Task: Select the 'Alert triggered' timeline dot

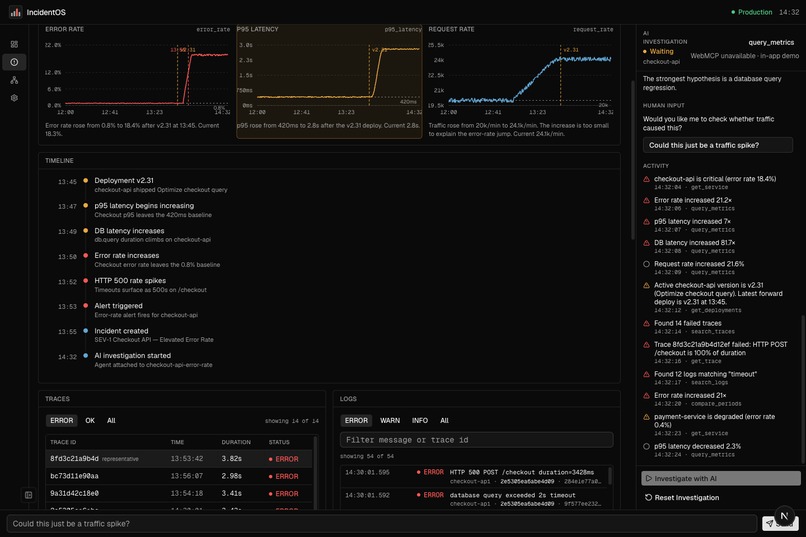Action: pyautogui.click(x=85, y=306)
